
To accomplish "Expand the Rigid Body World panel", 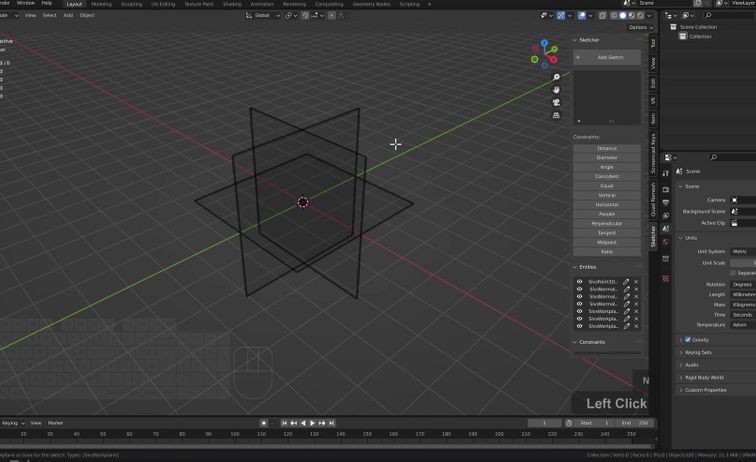I will [x=704, y=377].
